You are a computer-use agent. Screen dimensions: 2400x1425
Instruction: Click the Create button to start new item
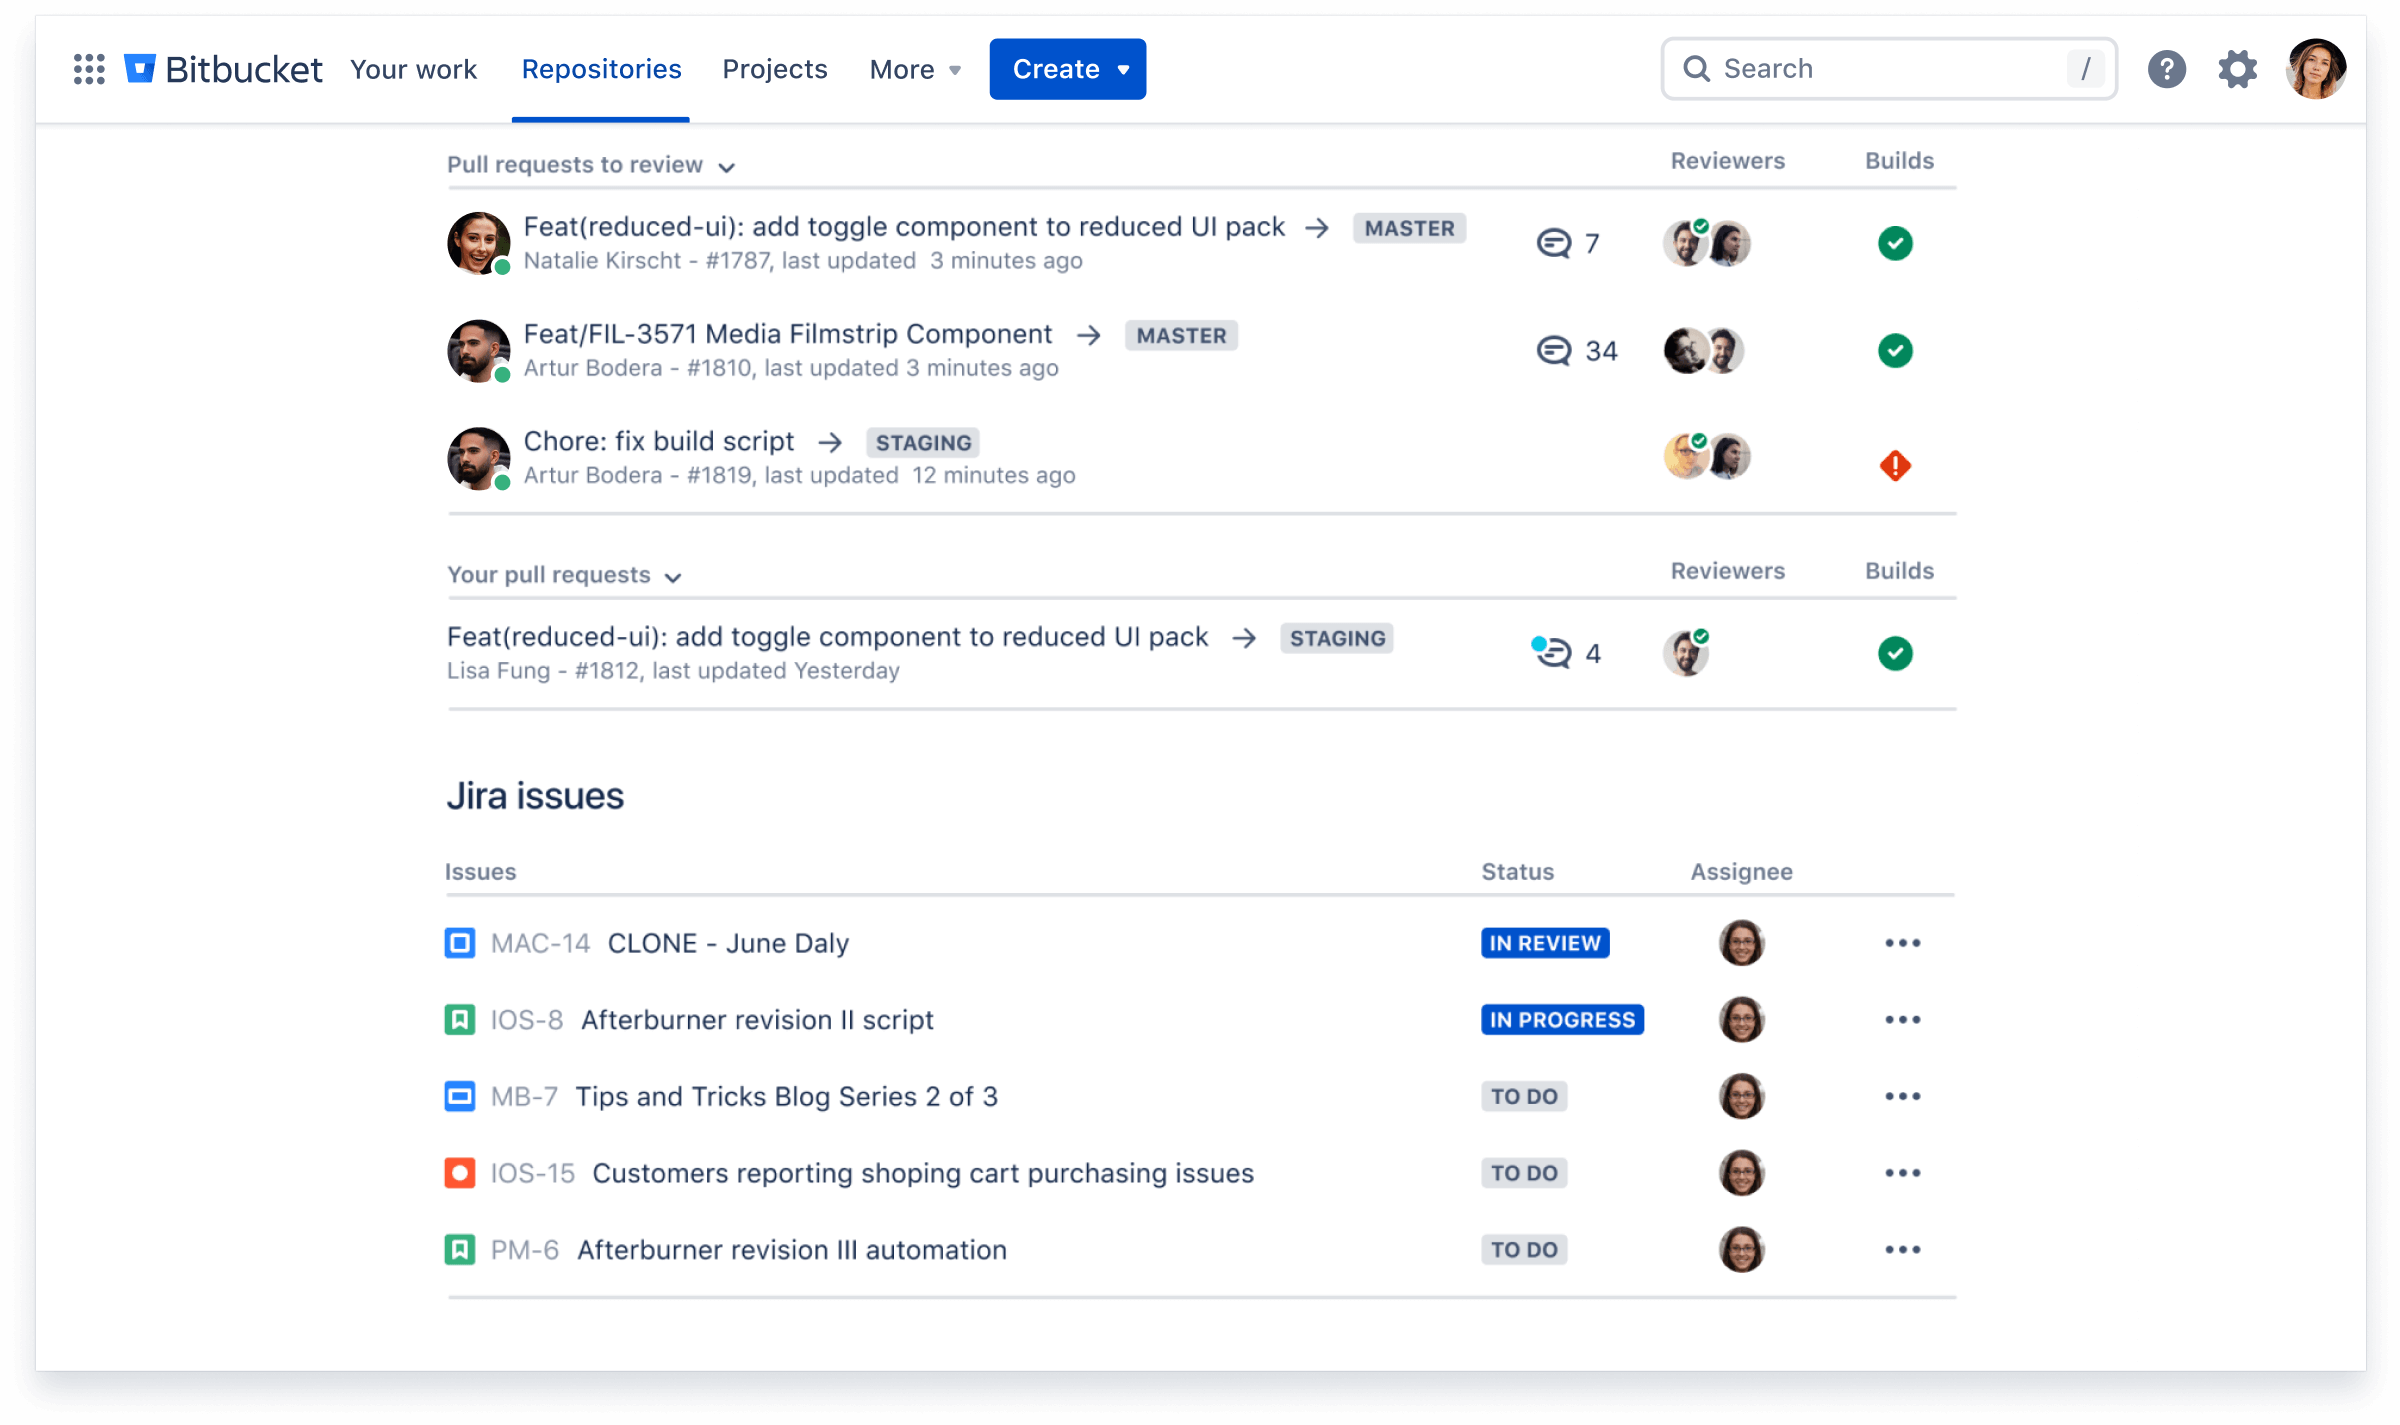coord(1067,68)
